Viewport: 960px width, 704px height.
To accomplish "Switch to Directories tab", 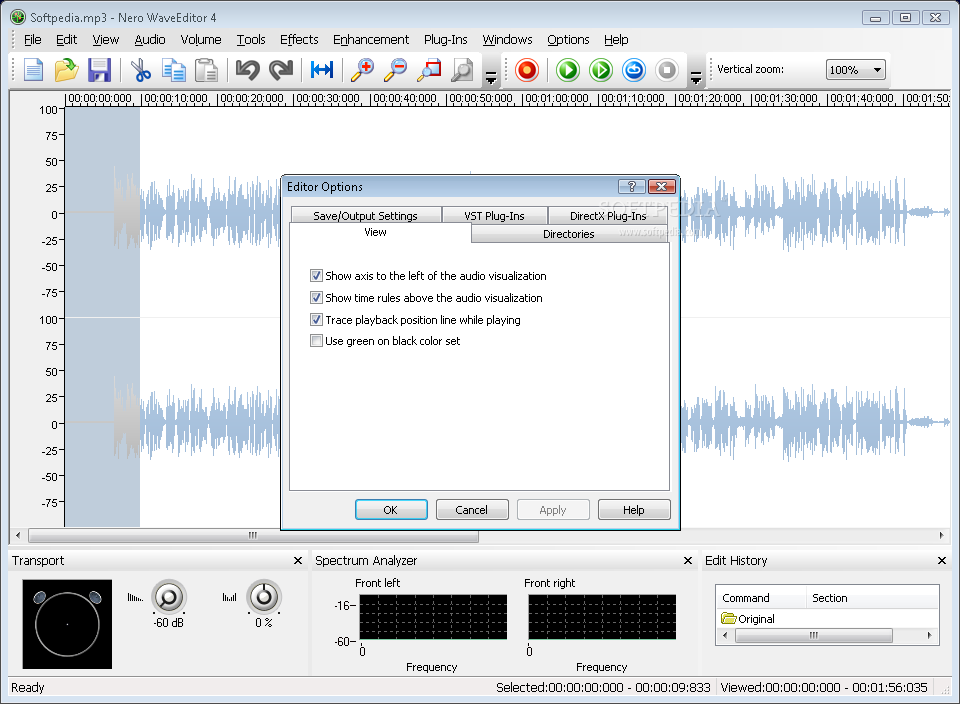I will (569, 234).
